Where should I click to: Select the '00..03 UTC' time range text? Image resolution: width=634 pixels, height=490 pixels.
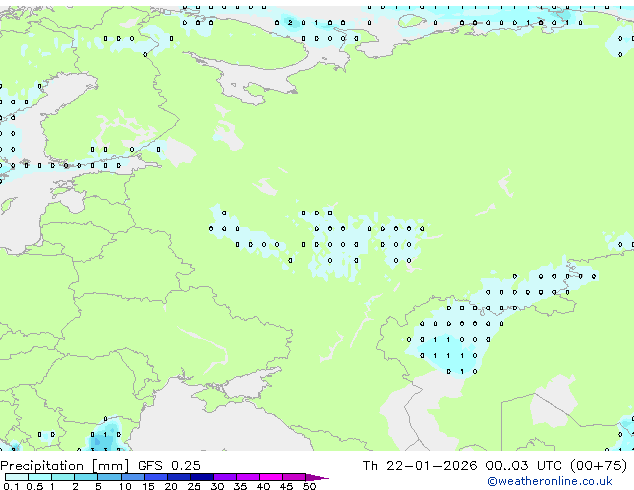524,466
